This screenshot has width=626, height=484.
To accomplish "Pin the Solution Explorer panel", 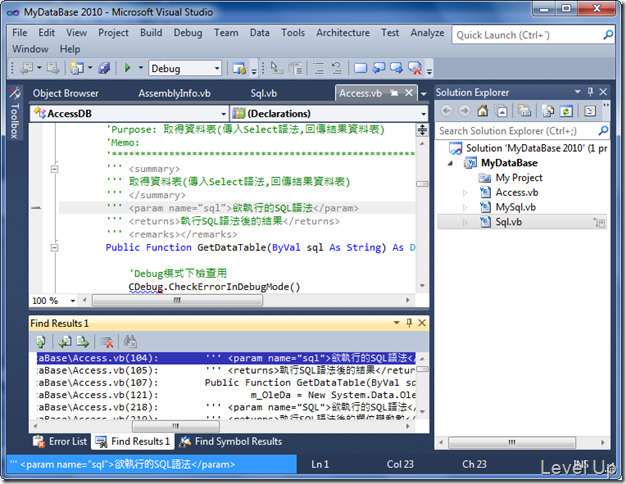I will point(590,92).
